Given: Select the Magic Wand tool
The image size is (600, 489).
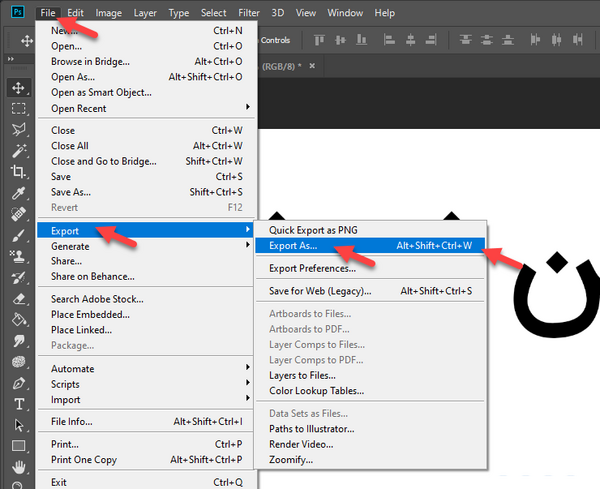Looking at the screenshot, I should click(x=18, y=151).
